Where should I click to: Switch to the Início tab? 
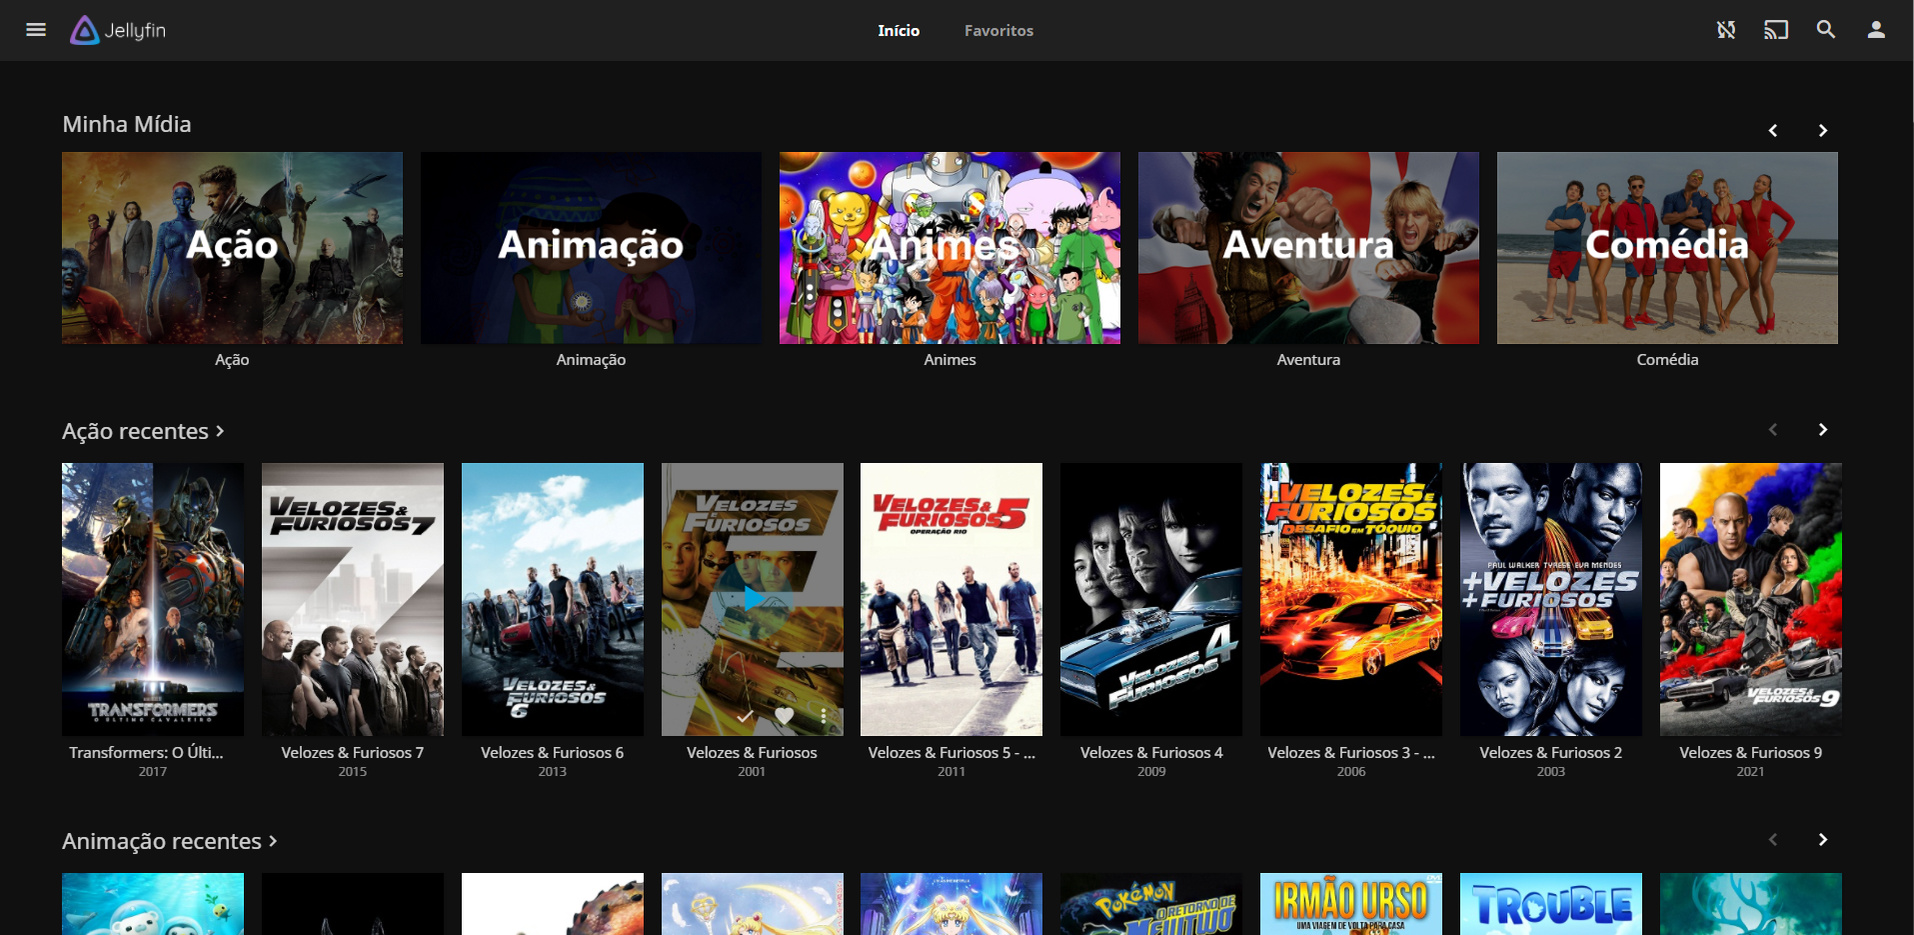[899, 30]
